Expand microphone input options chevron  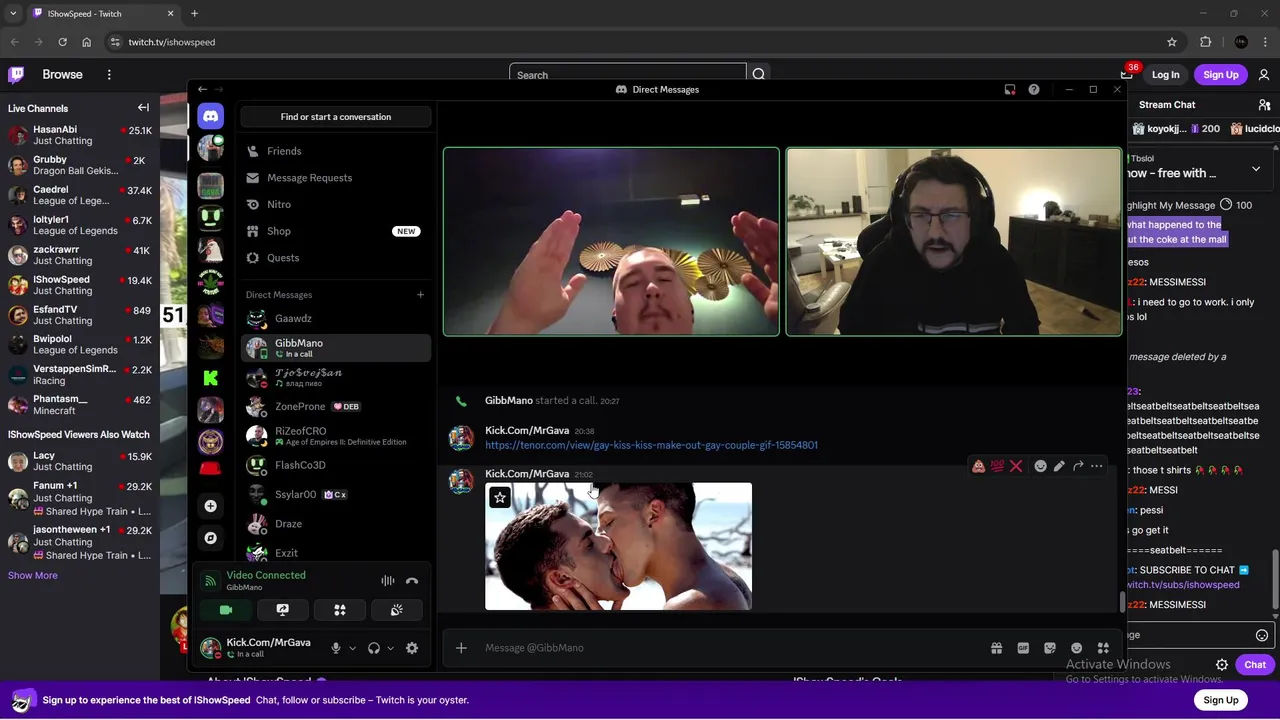tap(352, 648)
